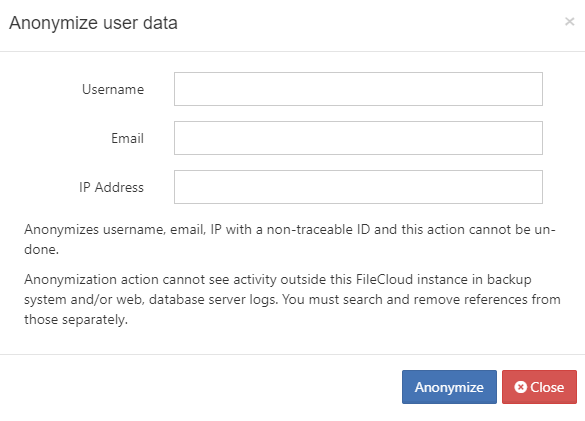Click the IP Address field label
585x421 pixels.
pyautogui.click(x=111, y=187)
